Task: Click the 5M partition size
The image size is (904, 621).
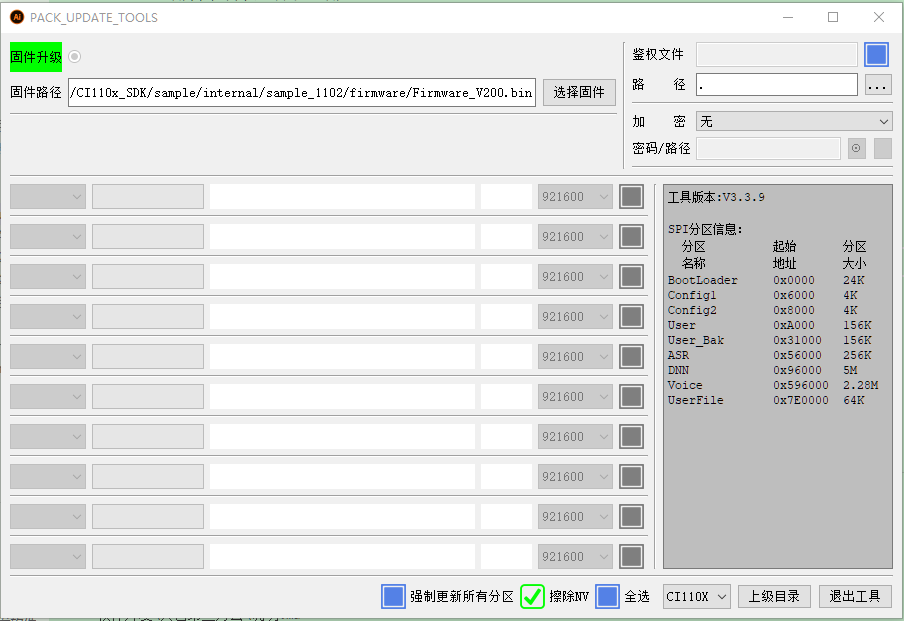Action: click(x=850, y=370)
